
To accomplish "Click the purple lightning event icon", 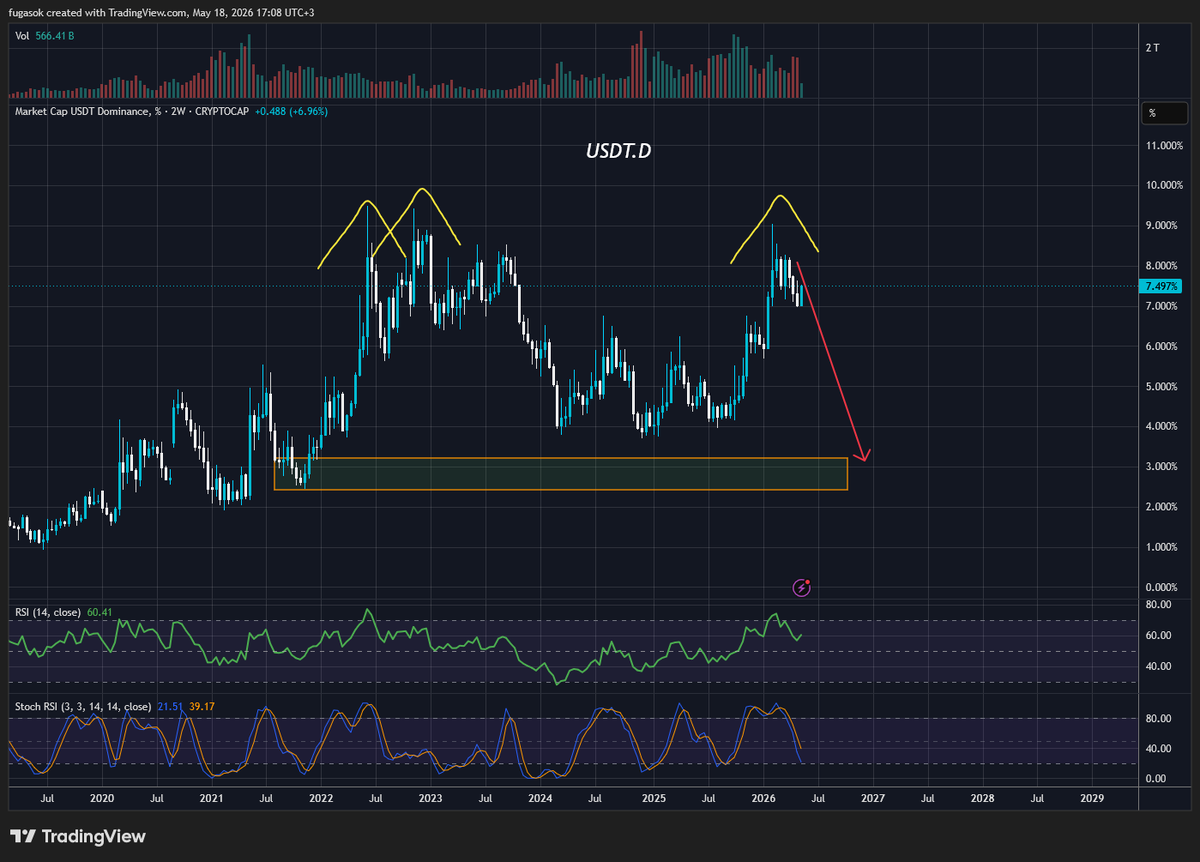I will click(802, 587).
